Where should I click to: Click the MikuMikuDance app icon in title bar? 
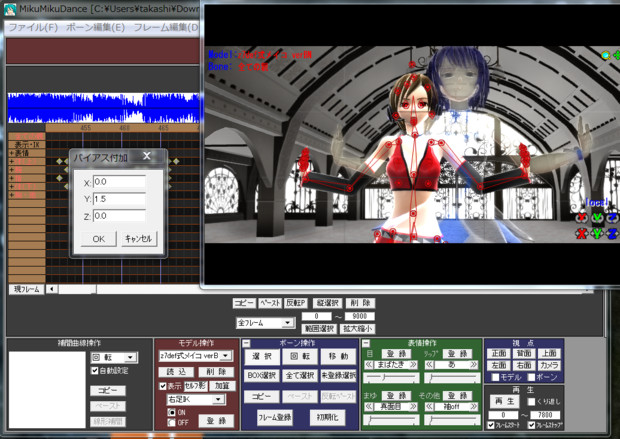(9, 9)
